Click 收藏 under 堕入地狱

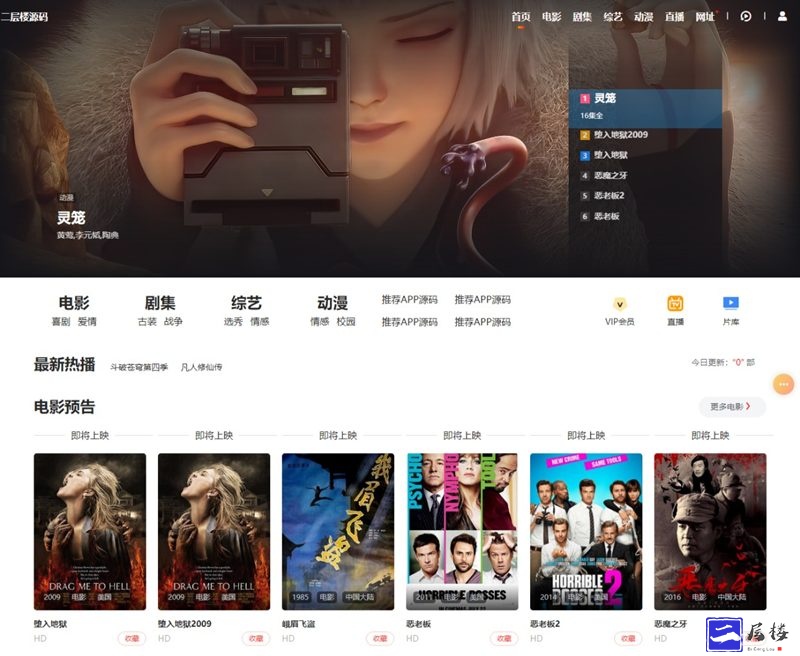[x=132, y=639]
